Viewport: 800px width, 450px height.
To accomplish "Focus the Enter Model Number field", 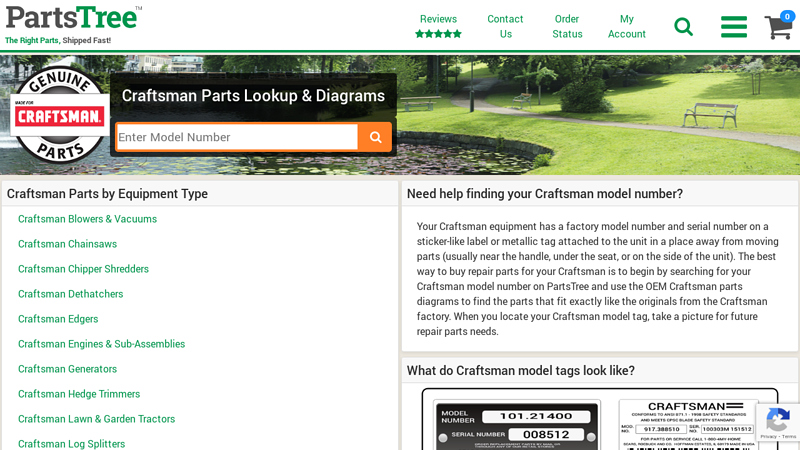I will (x=237, y=137).
